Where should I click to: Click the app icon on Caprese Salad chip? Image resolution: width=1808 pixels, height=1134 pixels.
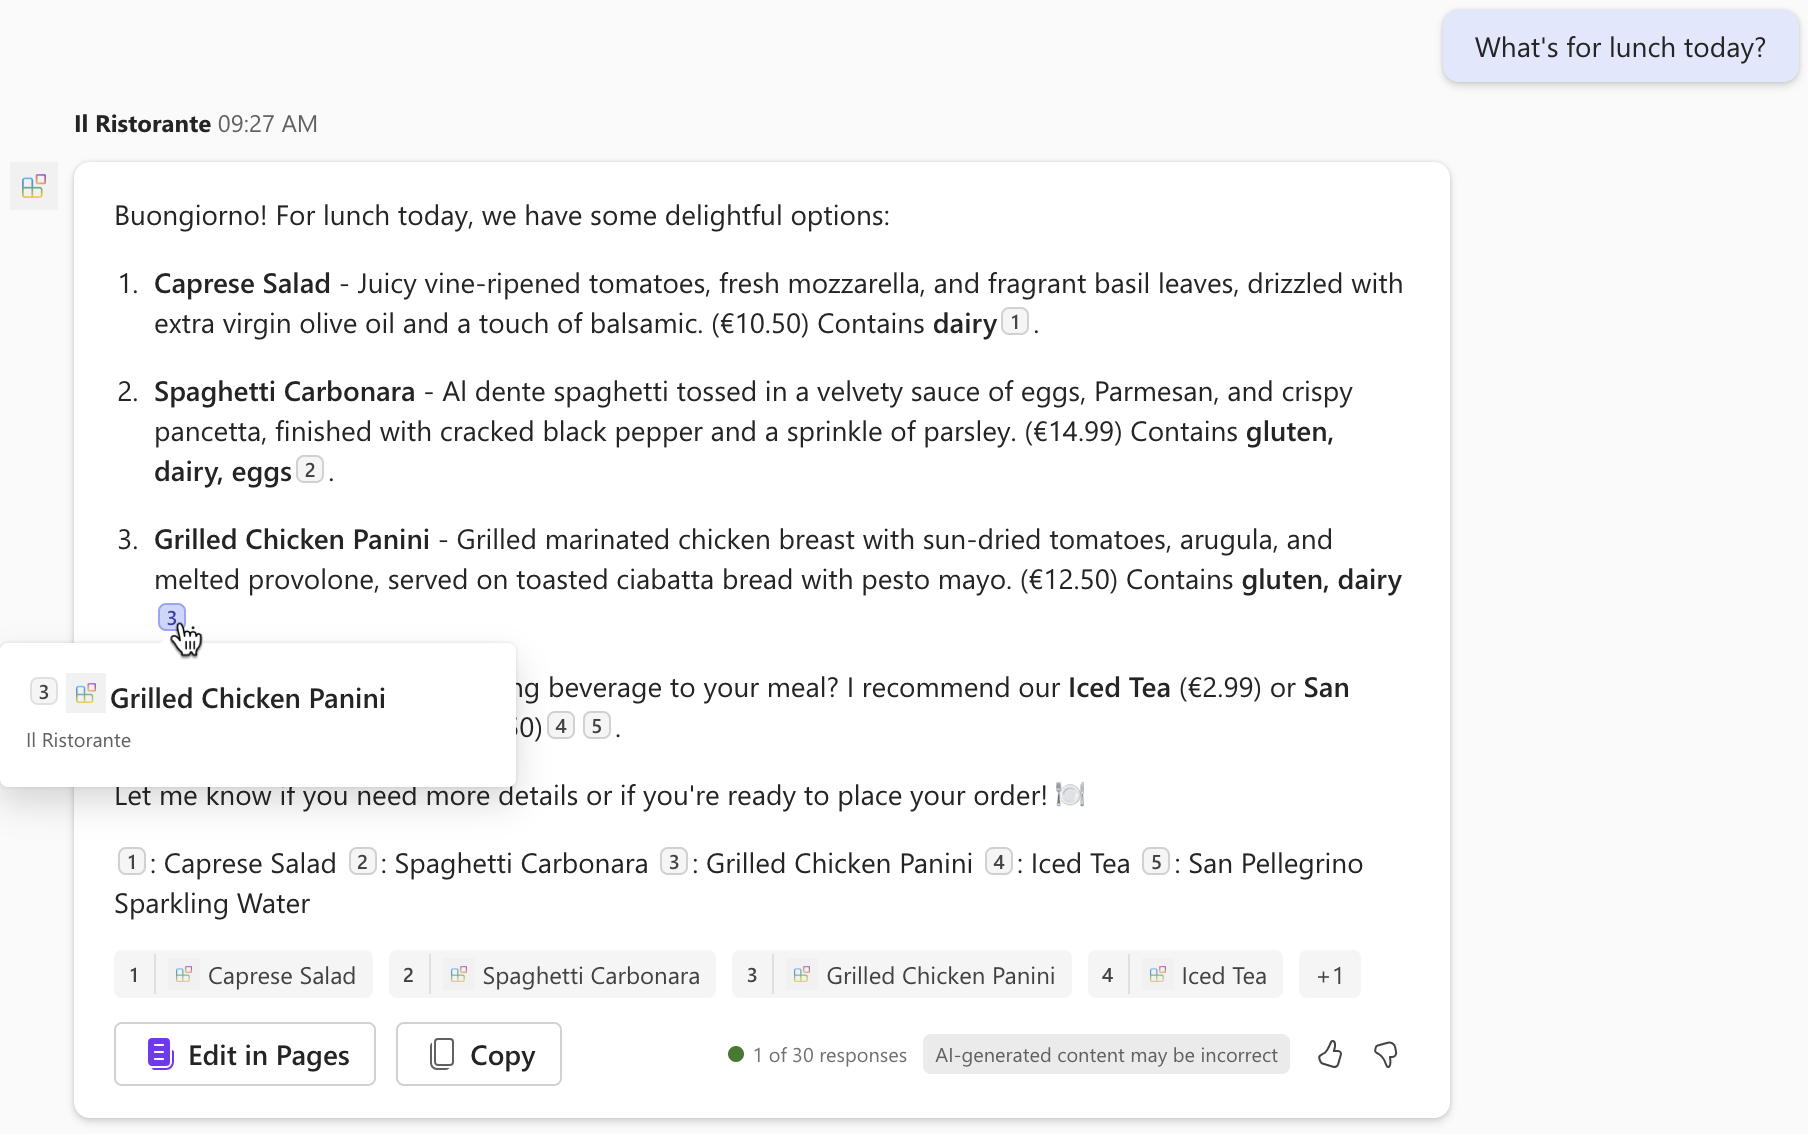pos(184,974)
